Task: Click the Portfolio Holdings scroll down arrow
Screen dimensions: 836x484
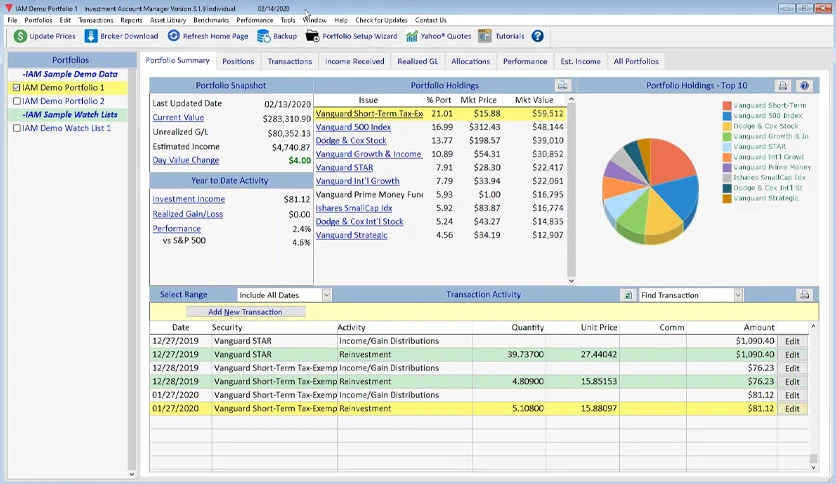Action: (571, 281)
